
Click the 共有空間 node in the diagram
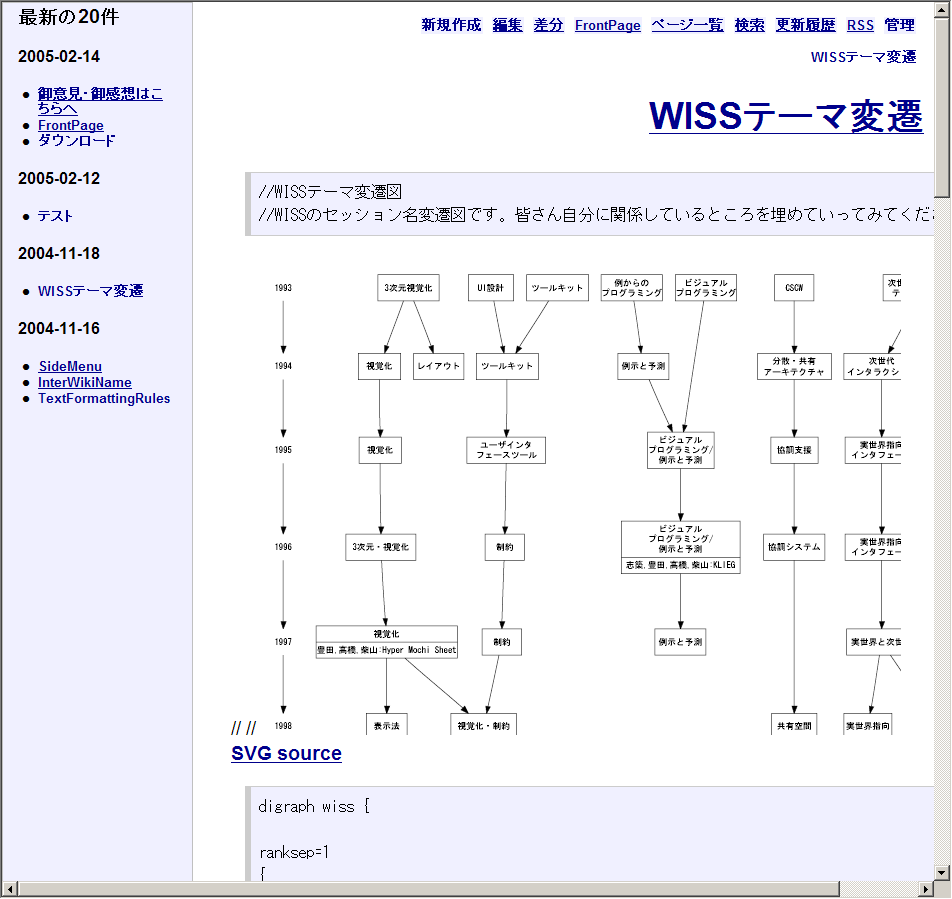click(794, 725)
